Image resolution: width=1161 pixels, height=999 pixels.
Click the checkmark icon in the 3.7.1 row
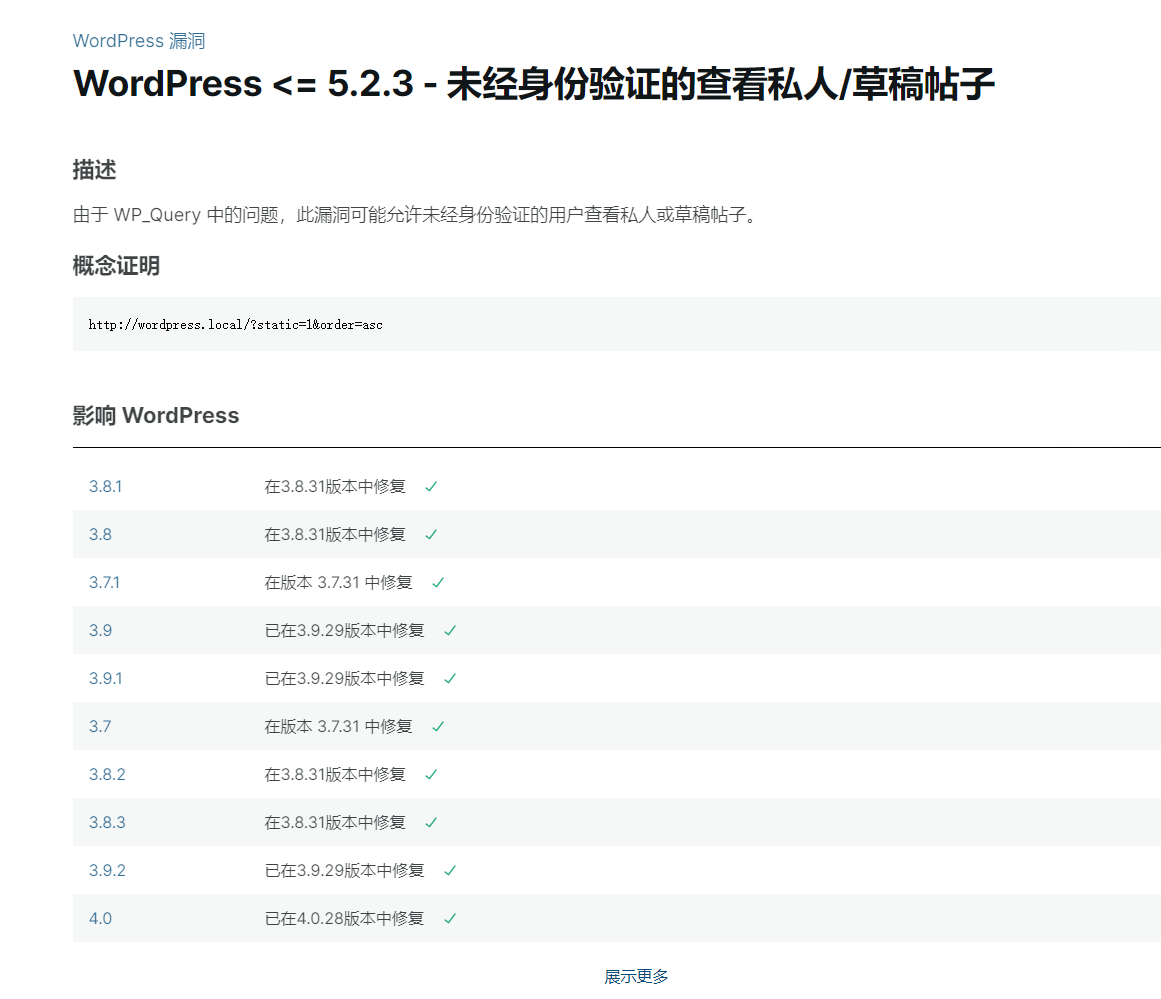coord(438,583)
